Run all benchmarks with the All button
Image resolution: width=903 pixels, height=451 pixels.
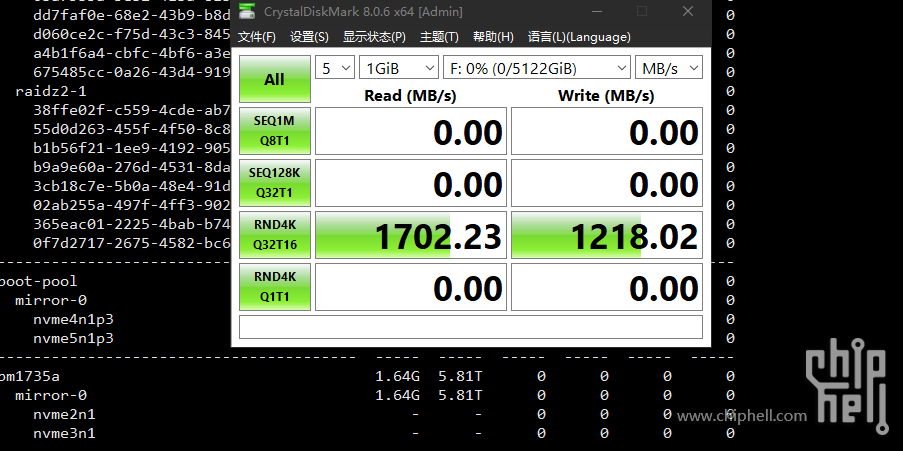tap(275, 79)
